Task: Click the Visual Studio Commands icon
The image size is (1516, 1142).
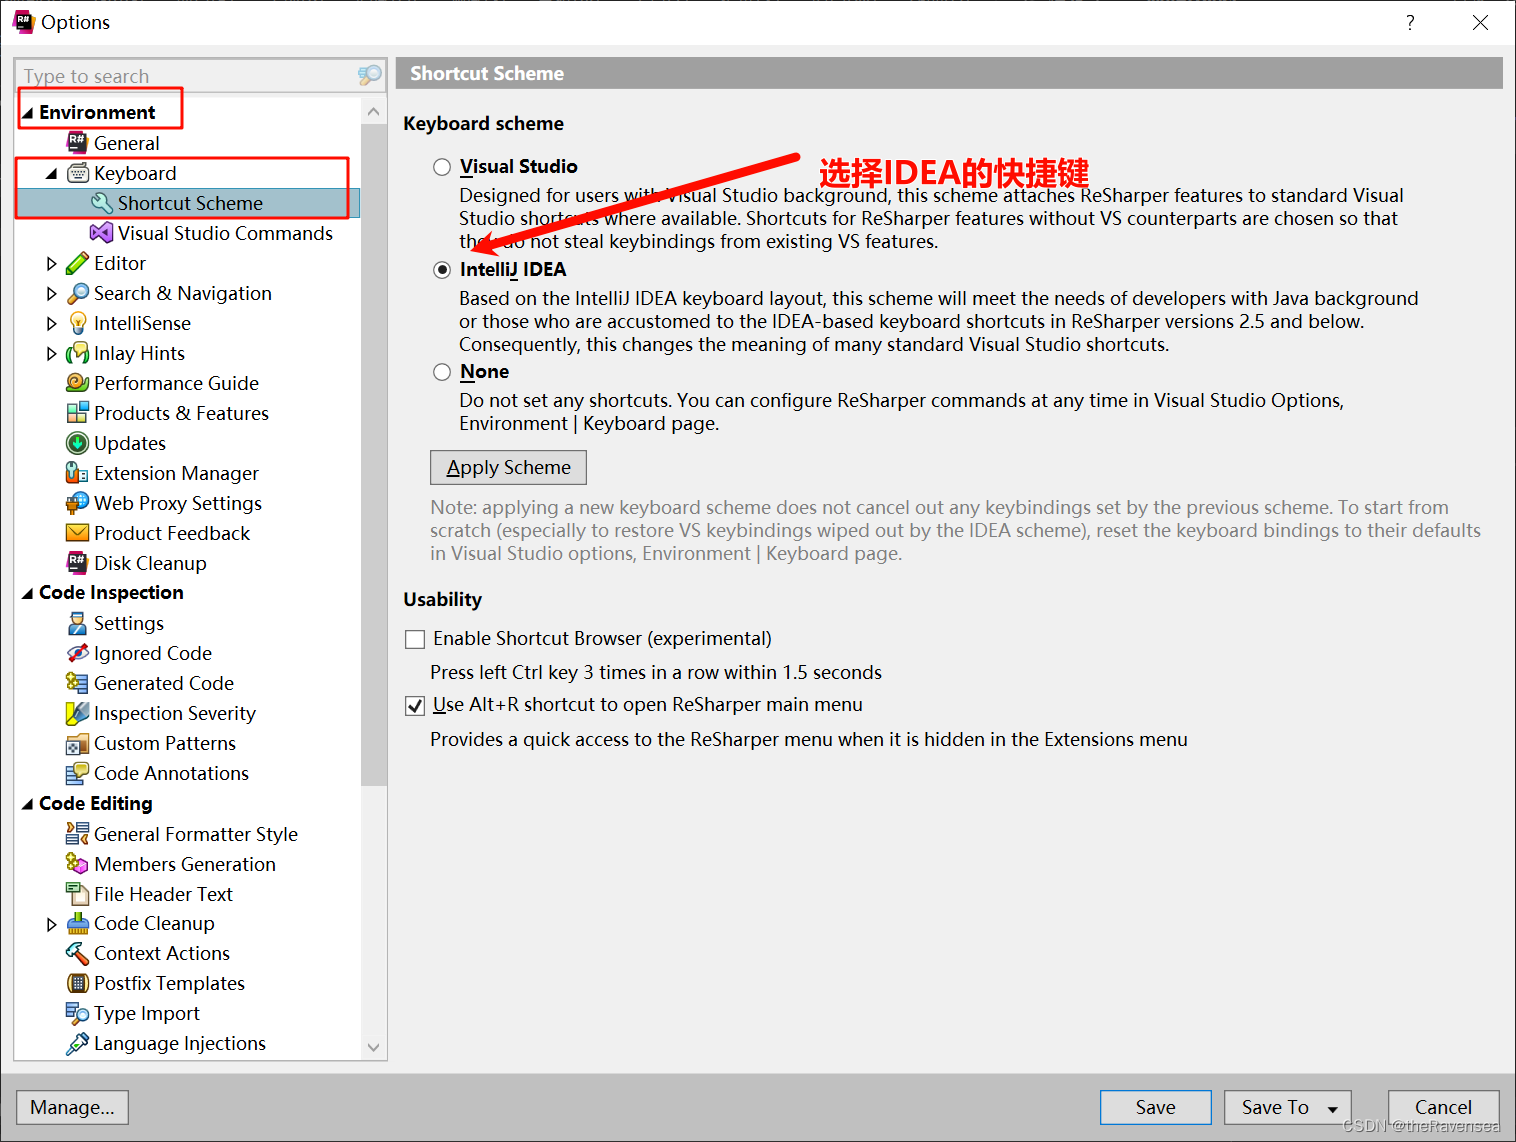Action: 101,233
